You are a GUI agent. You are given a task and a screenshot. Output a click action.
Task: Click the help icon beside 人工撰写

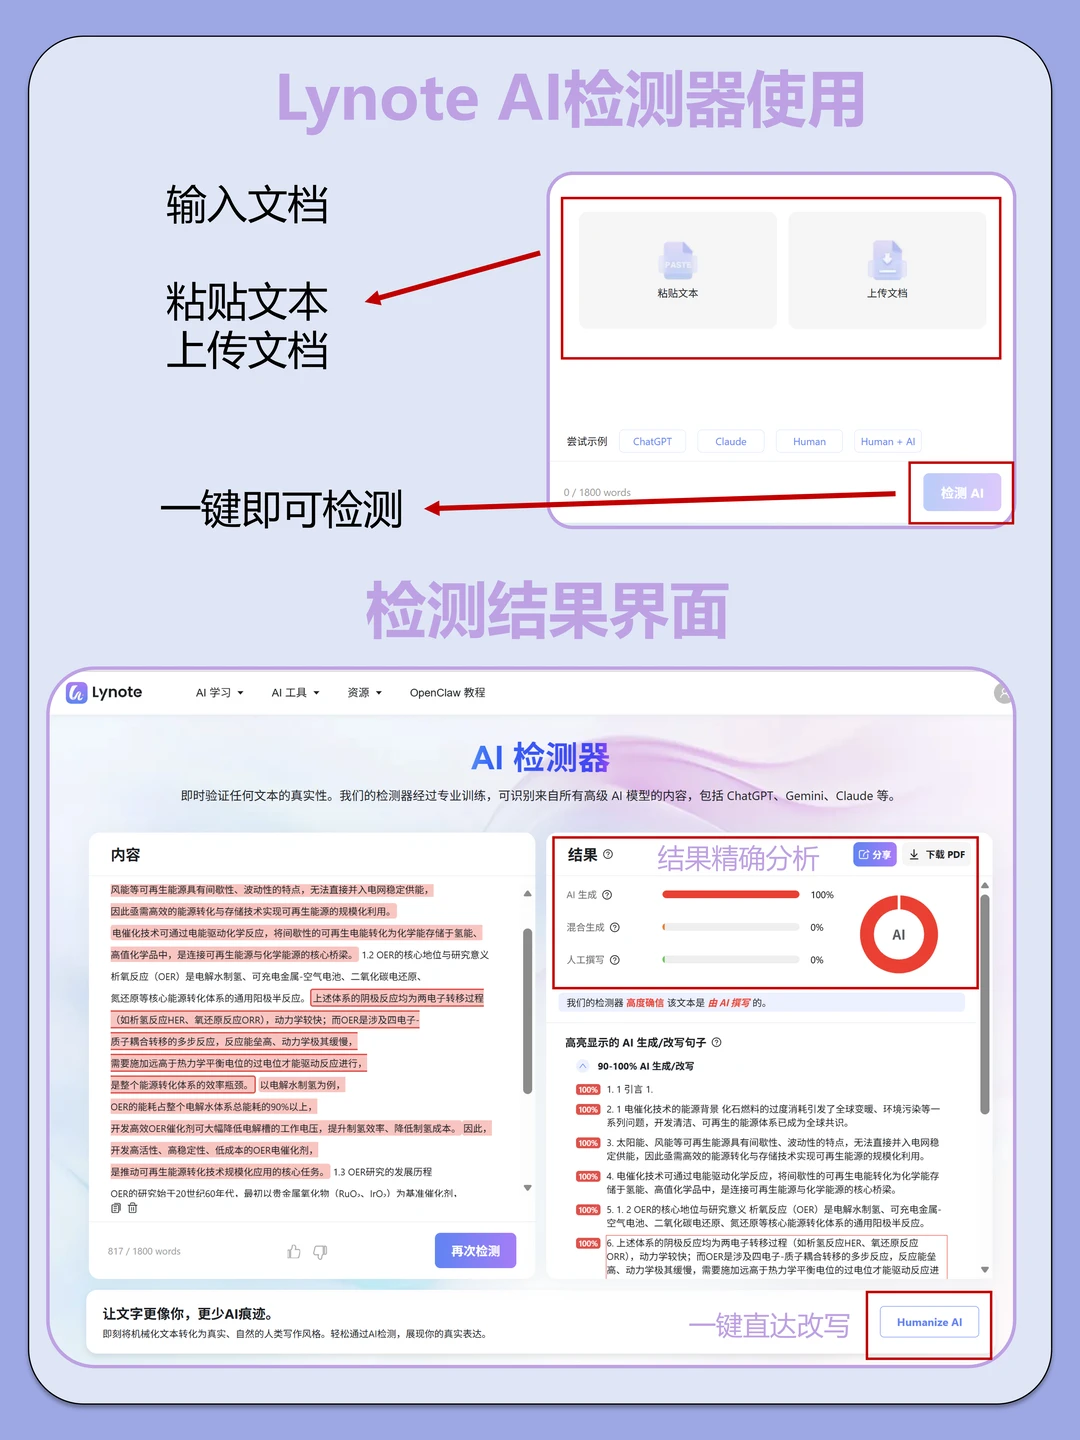click(x=615, y=960)
